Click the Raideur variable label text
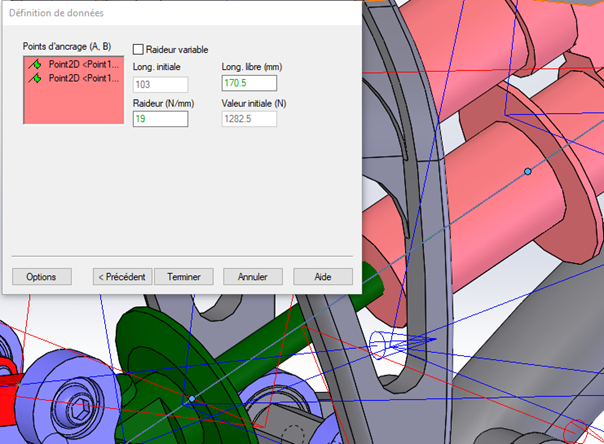604x444 pixels. click(x=177, y=50)
